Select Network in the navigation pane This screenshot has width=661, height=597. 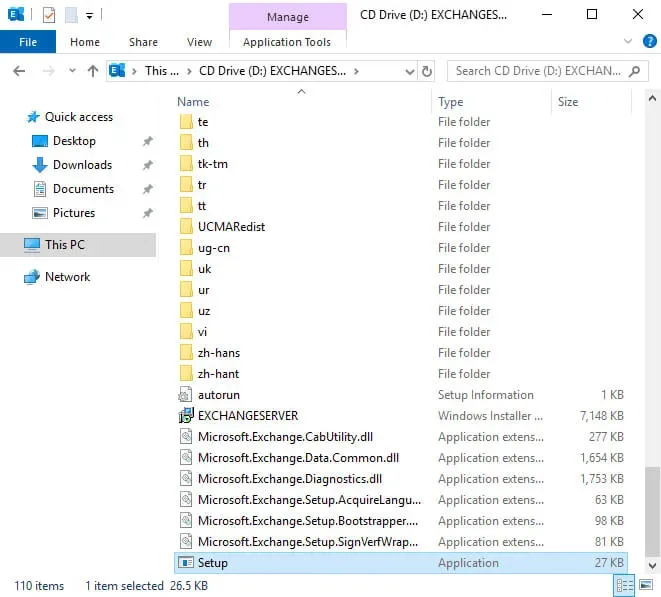67,277
